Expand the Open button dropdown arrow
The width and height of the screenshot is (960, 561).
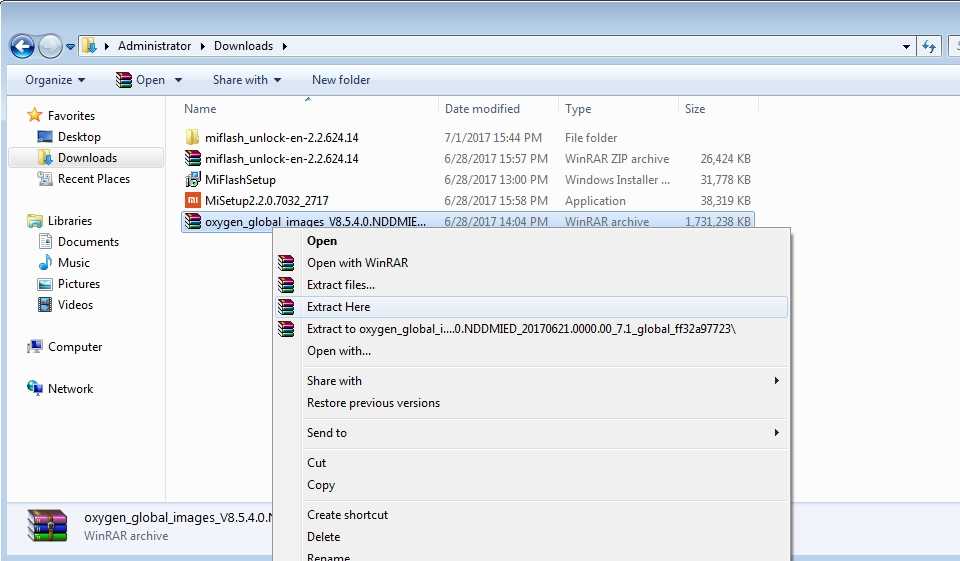(178, 80)
